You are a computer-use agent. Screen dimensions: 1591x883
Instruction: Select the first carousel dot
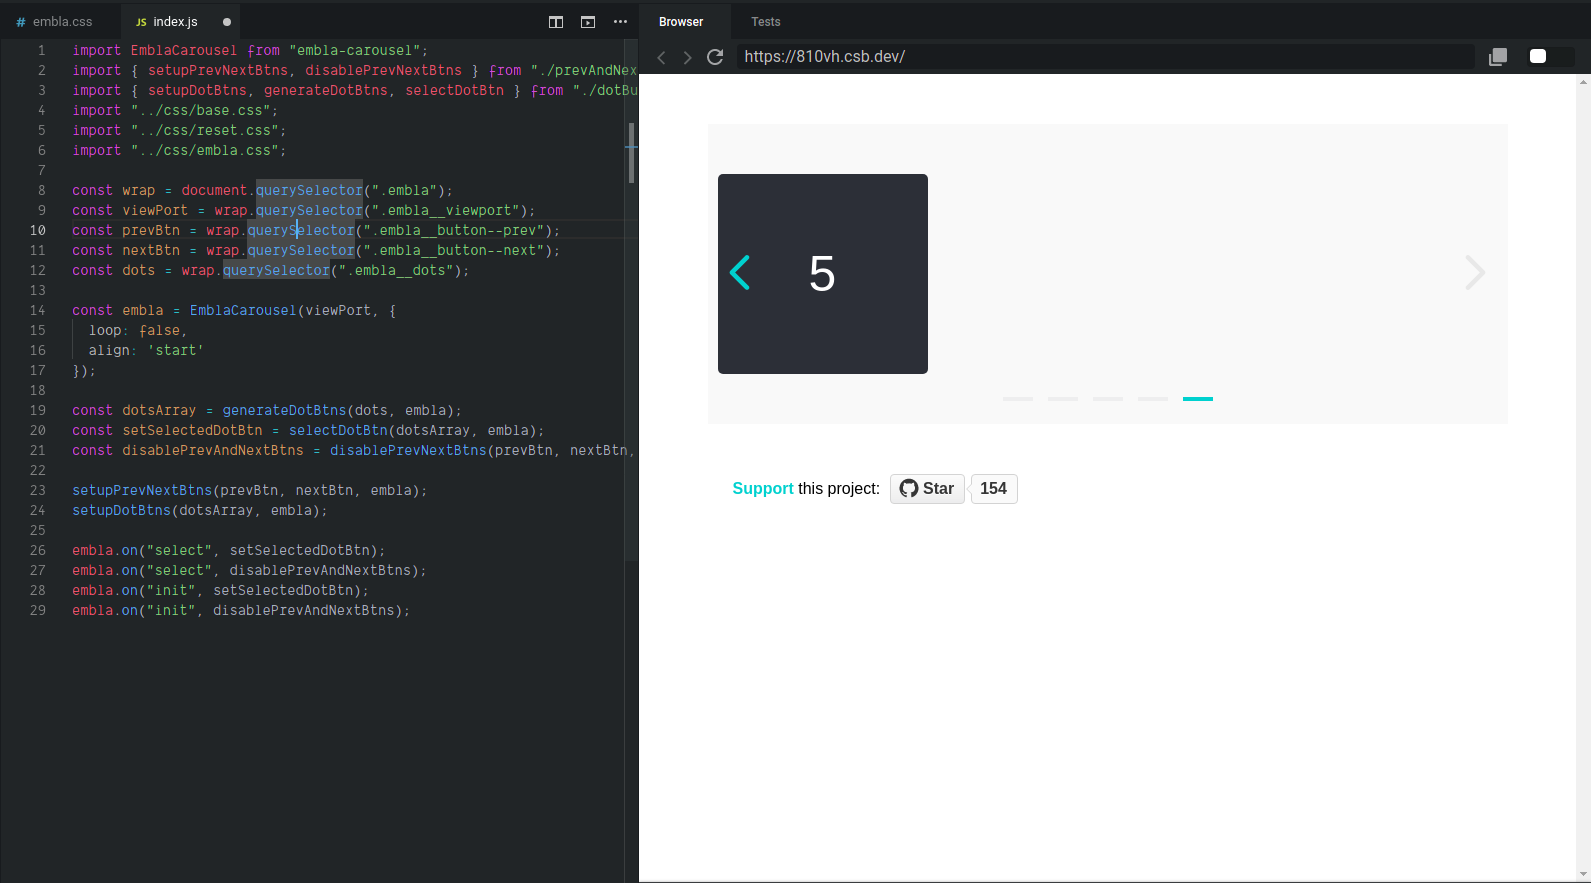click(1018, 399)
